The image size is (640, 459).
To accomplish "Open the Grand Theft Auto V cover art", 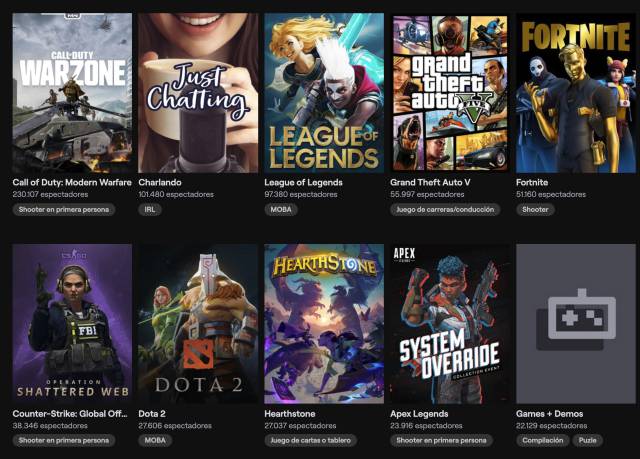I will 450,93.
